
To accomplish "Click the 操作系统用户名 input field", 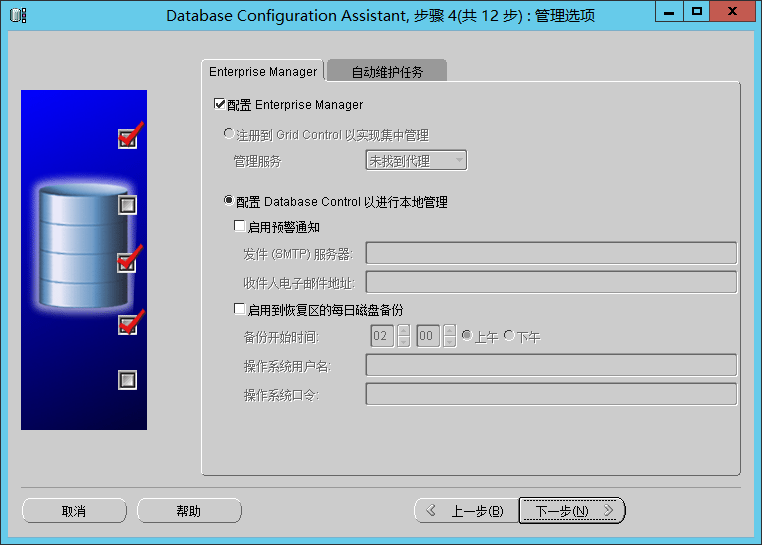I will (x=551, y=365).
